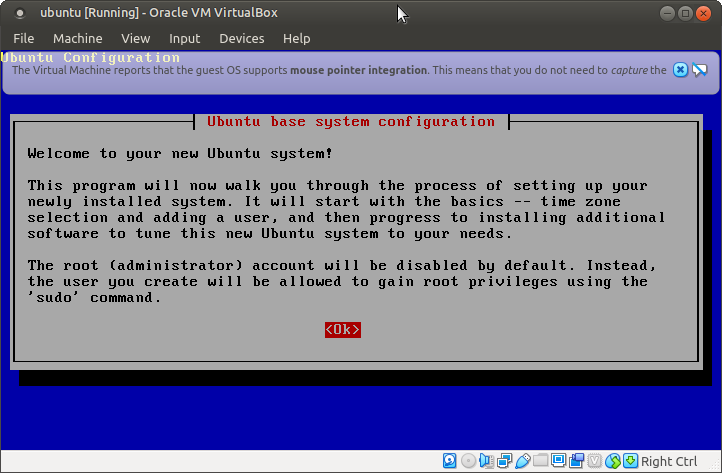Viewport: 722px width, 473px height.
Task: Click the keyboard capture arrow icon
Action: point(630,461)
